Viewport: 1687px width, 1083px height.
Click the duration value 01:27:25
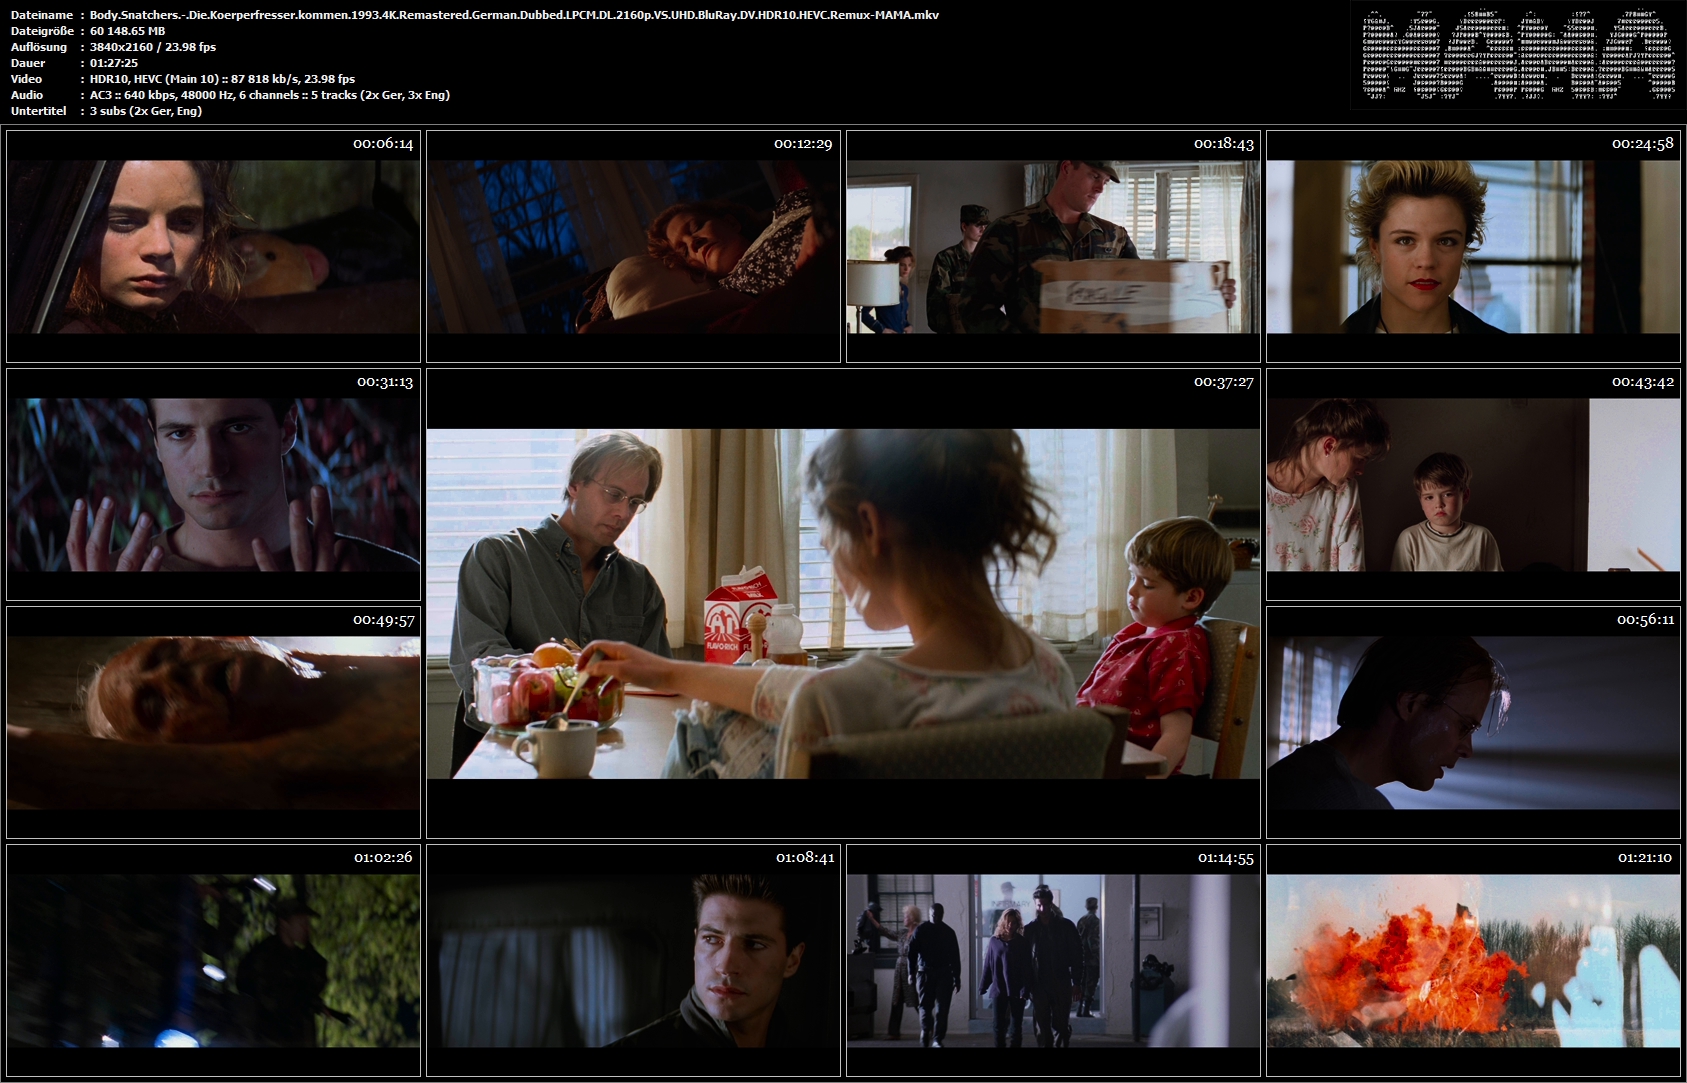click(114, 63)
